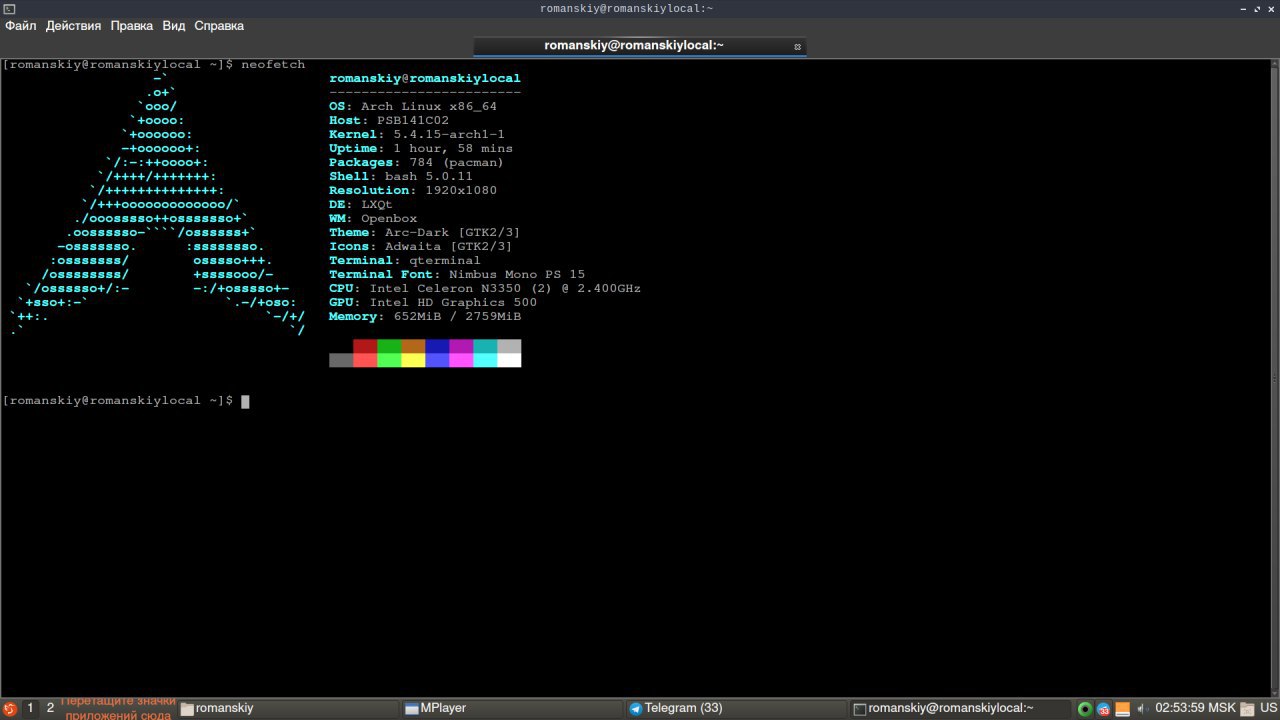The image size is (1280, 720).
Task: Click the Uptime: 1 hour, 58 mins line
Action: pos(421,148)
